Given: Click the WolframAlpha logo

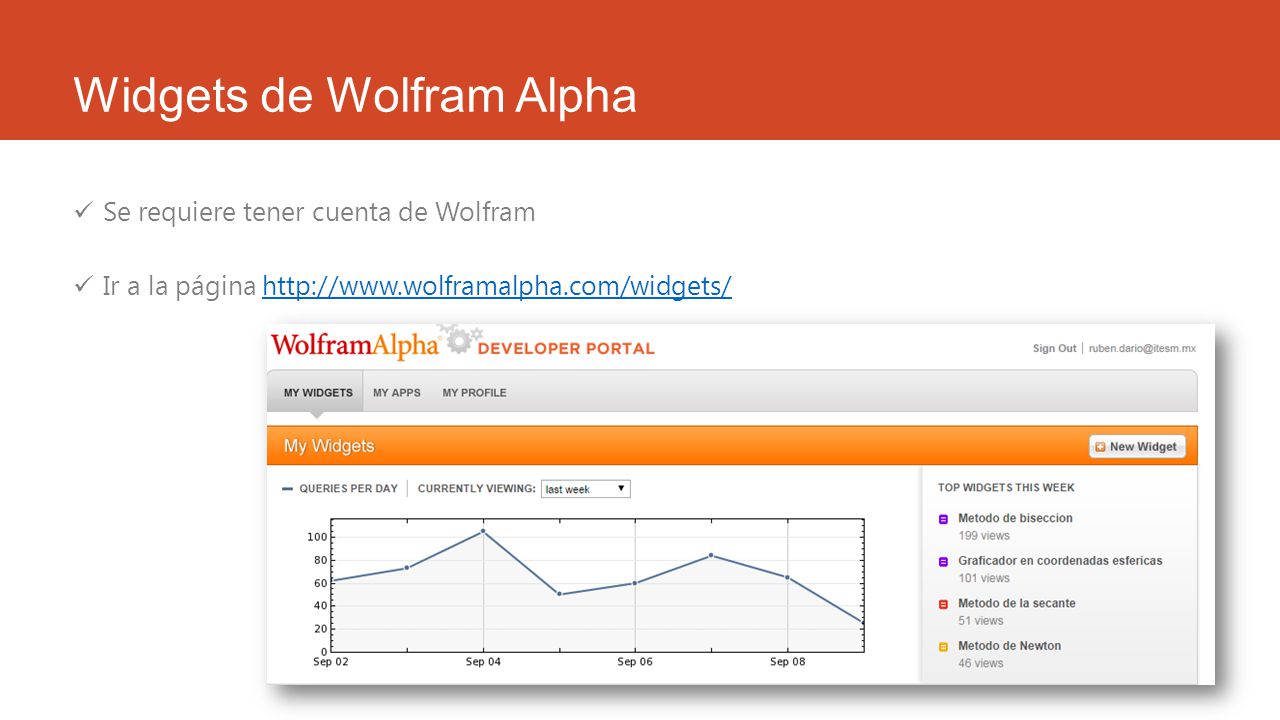Looking at the screenshot, I should coord(354,345).
